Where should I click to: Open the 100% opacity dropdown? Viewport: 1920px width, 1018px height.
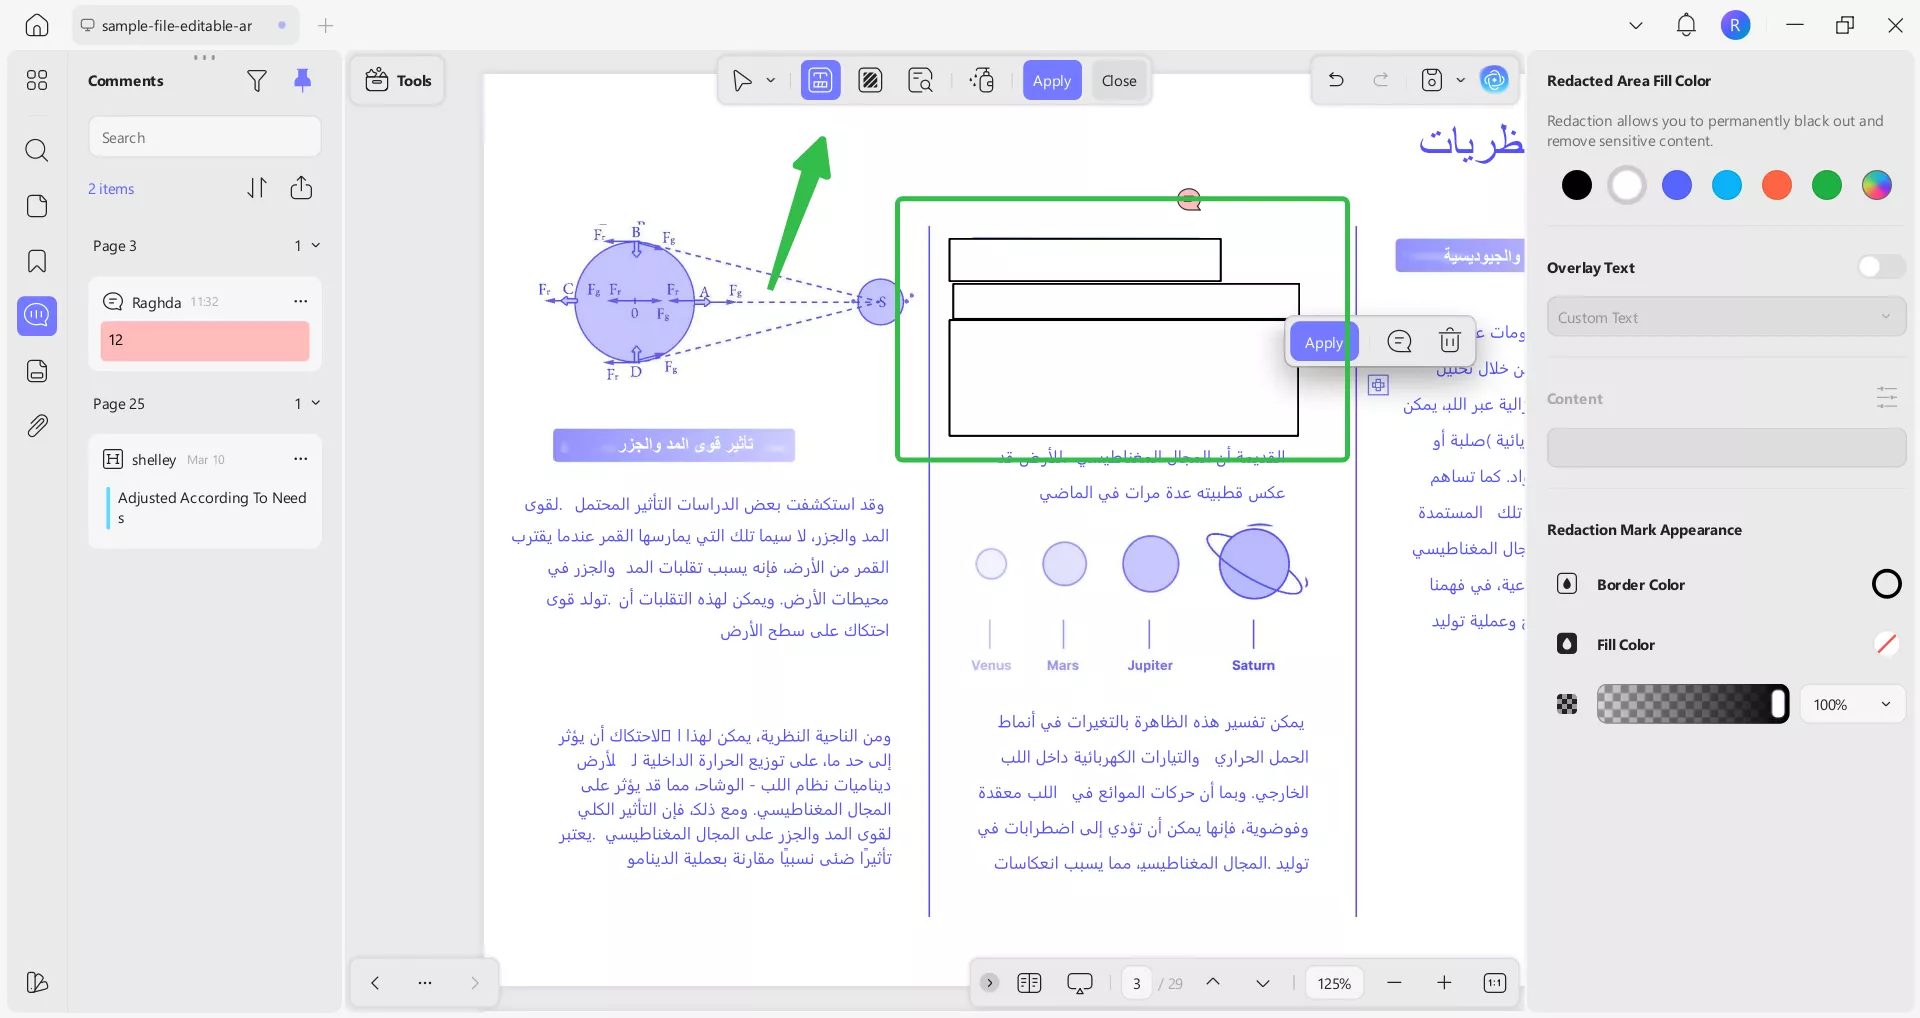coord(1851,704)
